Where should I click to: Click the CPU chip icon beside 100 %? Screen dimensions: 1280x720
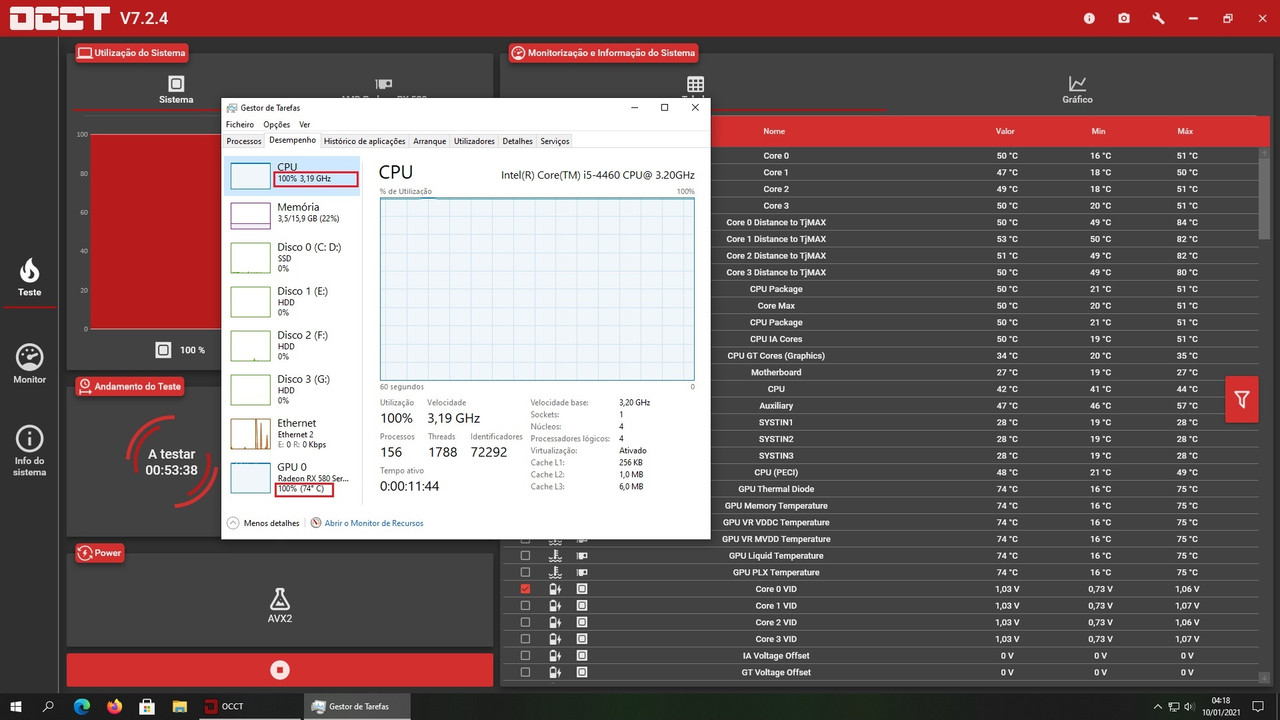[163, 350]
